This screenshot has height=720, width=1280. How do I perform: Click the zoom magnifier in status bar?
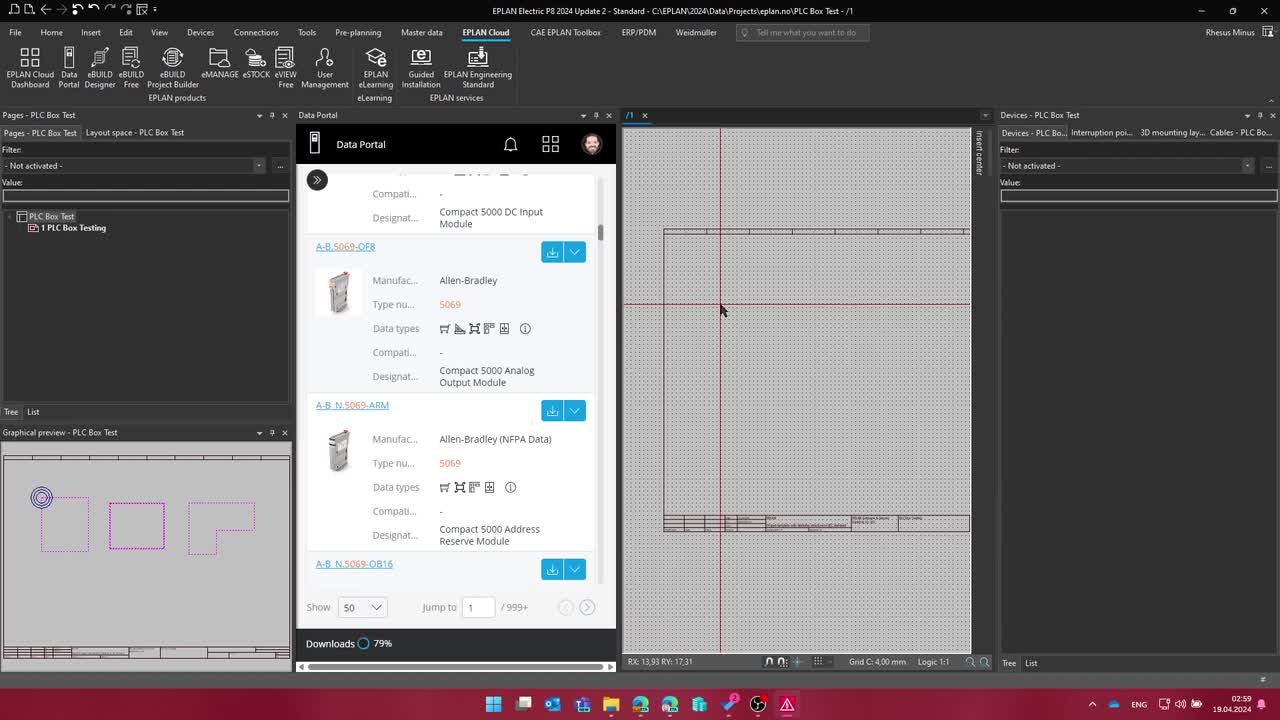click(984, 662)
